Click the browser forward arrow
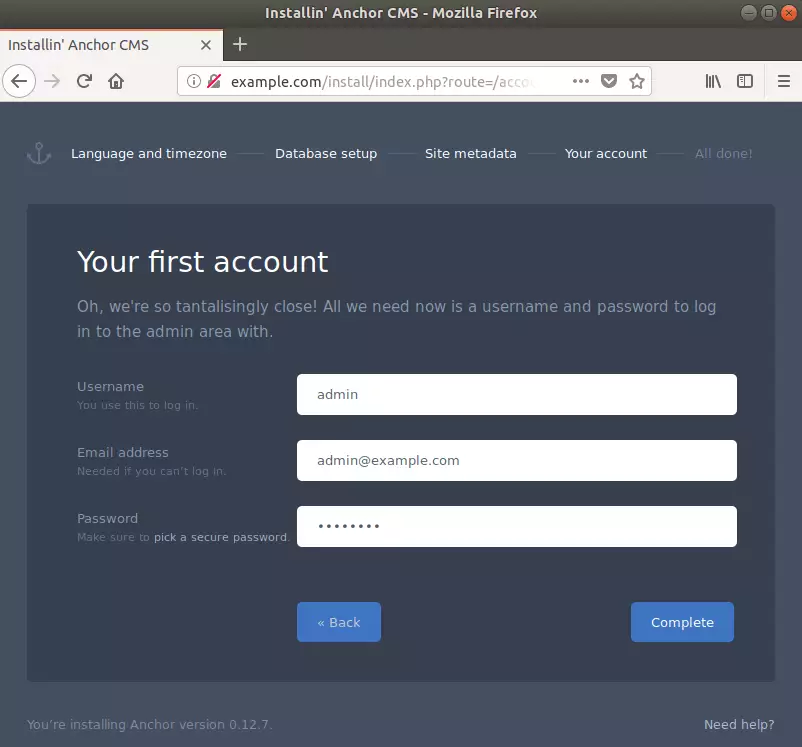802x747 pixels. point(52,81)
